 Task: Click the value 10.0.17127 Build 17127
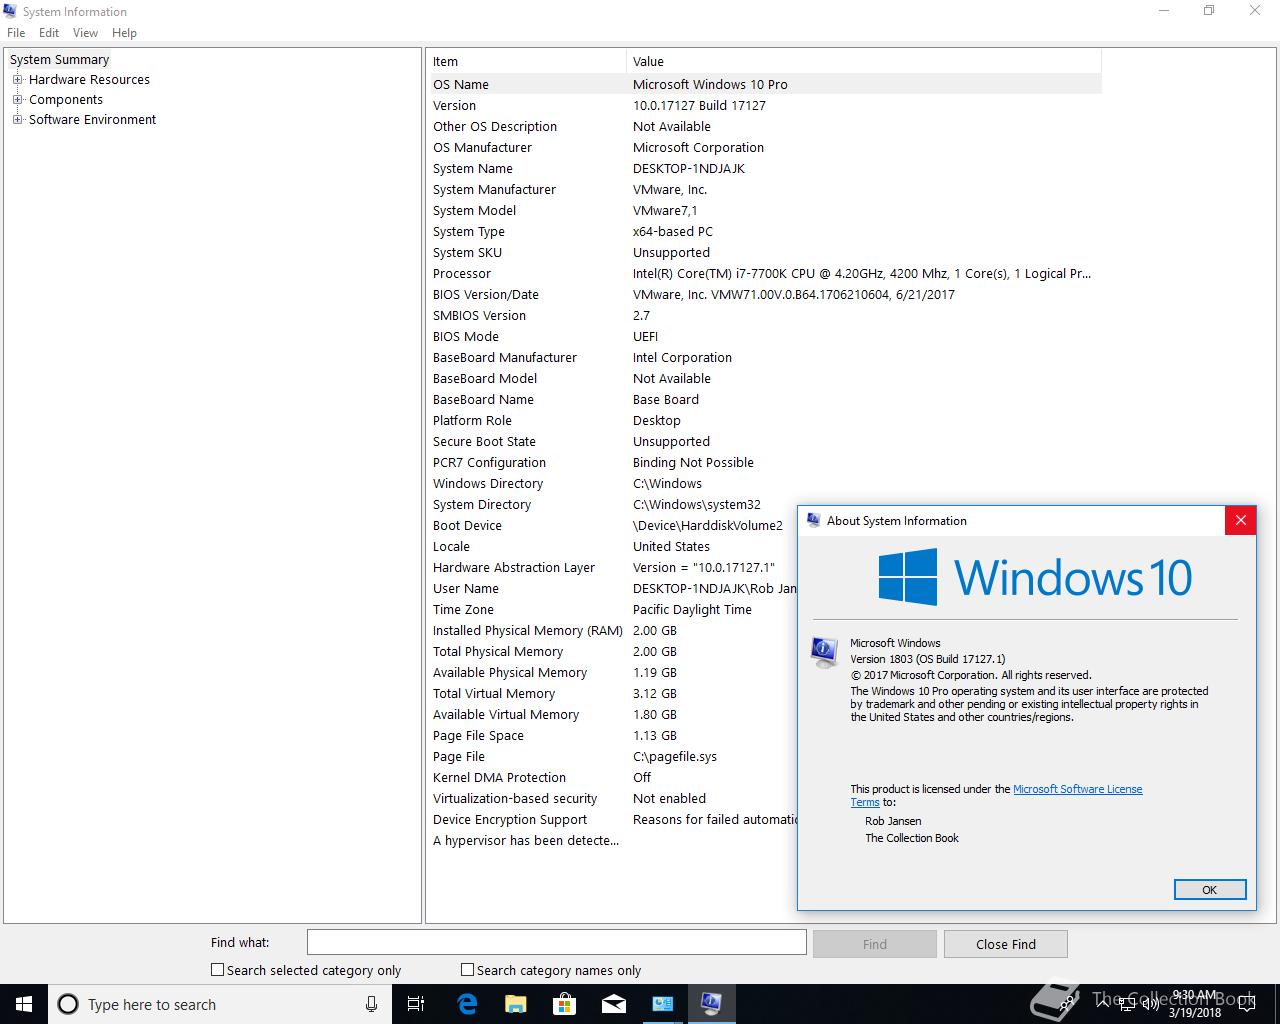[699, 105]
